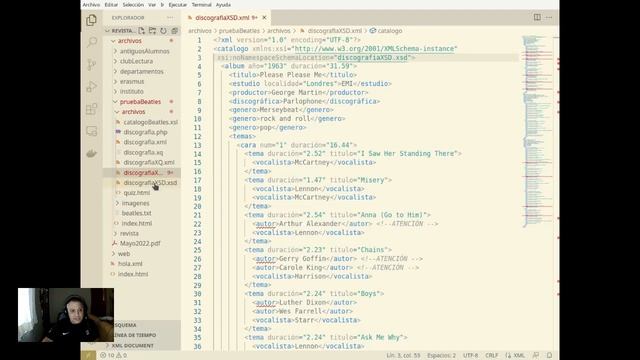Click the code minimap to jump in the file

click(x=537, y=131)
